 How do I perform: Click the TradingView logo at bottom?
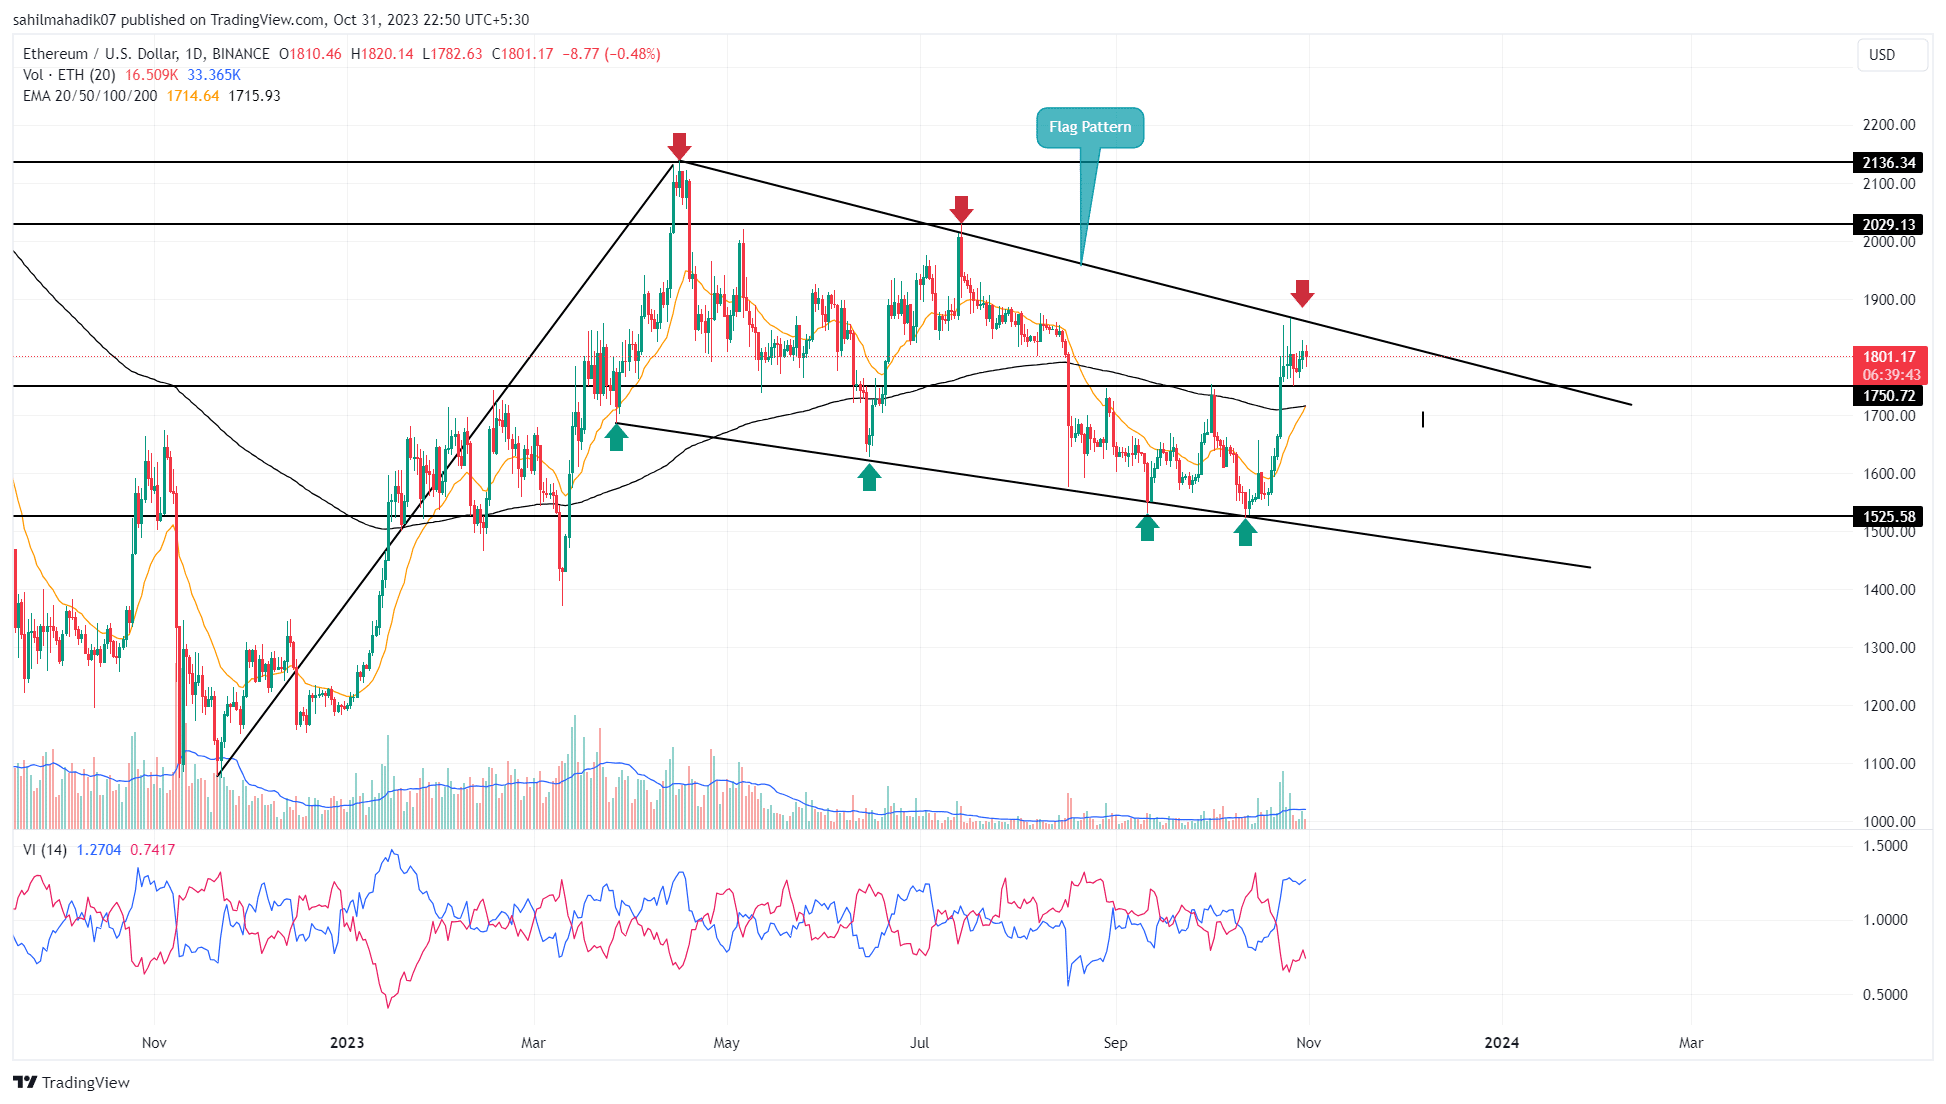[71, 1082]
